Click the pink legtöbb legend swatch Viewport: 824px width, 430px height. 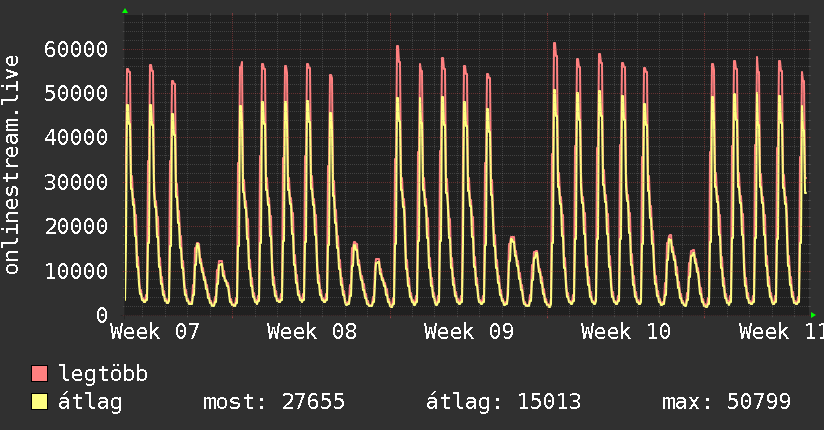pos(39,373)
